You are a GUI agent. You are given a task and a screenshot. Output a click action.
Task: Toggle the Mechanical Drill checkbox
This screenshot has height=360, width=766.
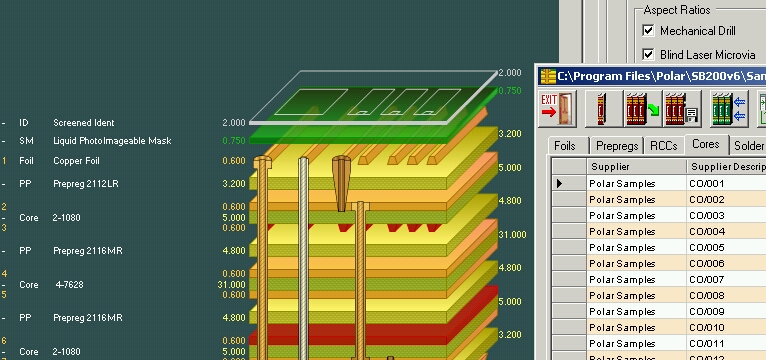tap(648, 31)
